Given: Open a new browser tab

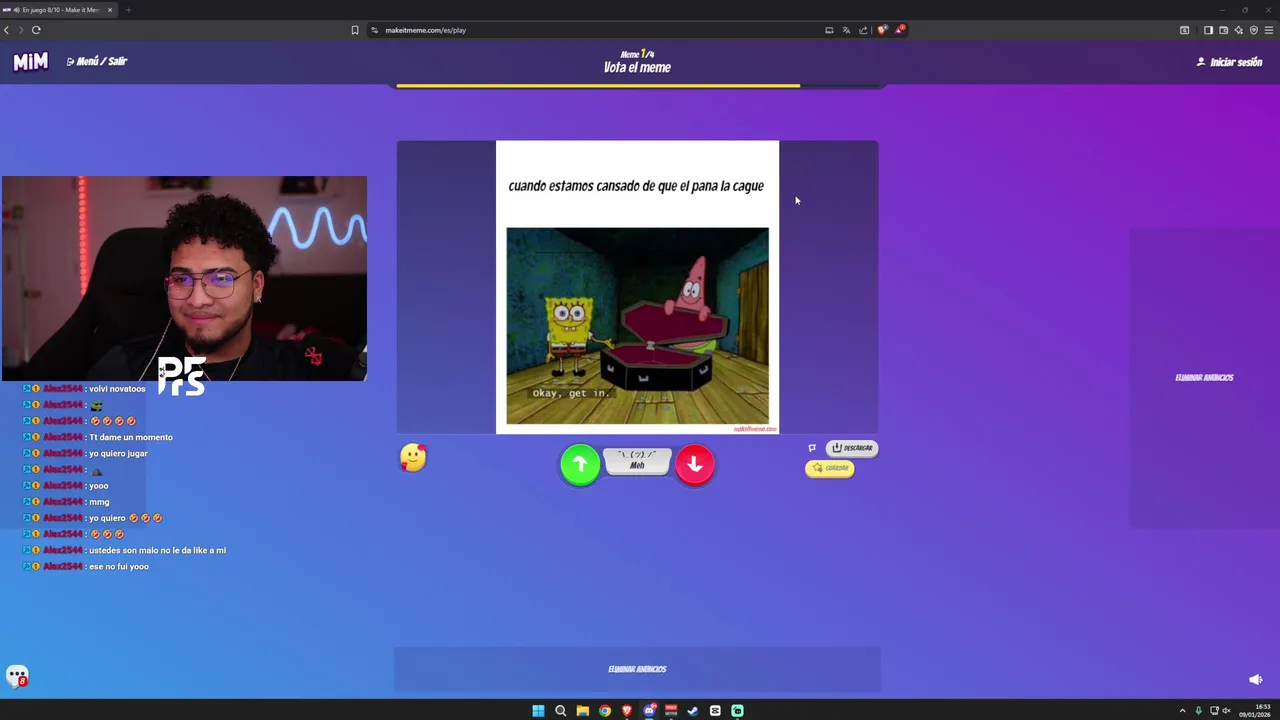Looking at the screenshot, I should pos(128,10).
